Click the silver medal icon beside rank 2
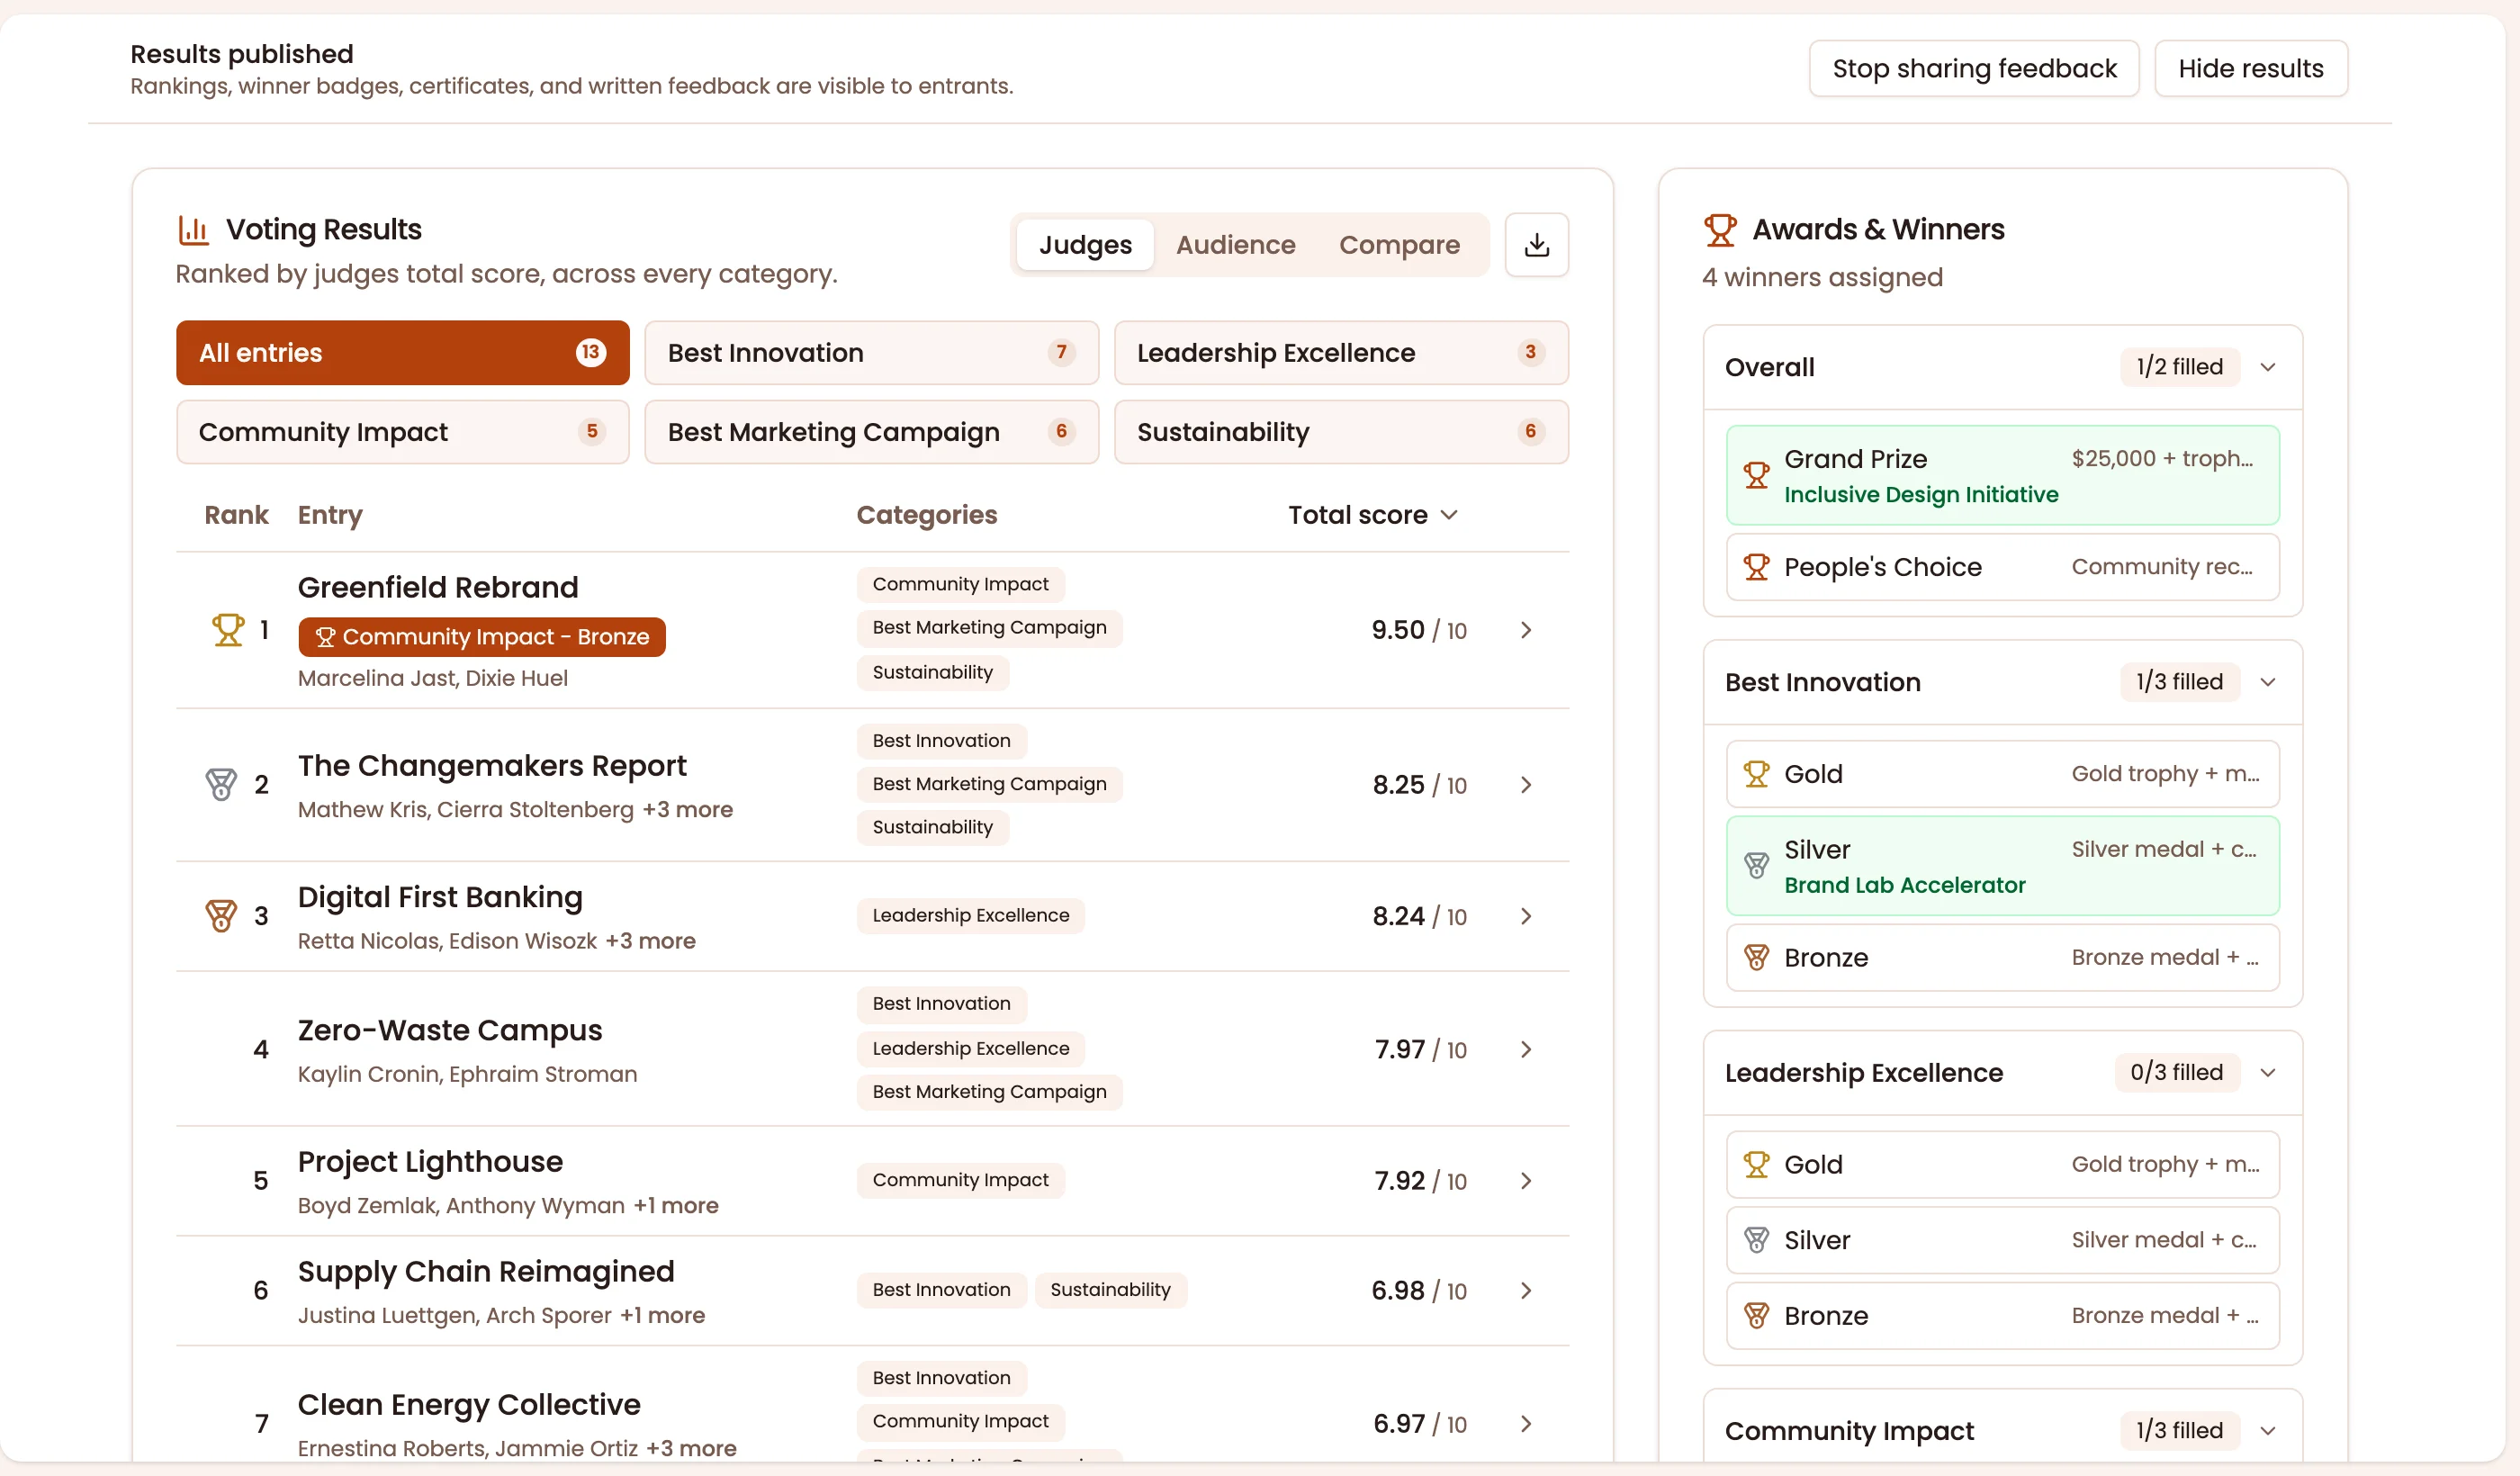2520x1476 pixels. pyautogui.click(x=221, y=785)
